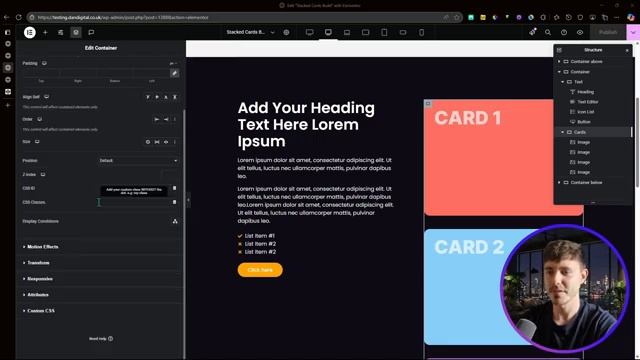Set Align Self to stretch

coord(175,97)
